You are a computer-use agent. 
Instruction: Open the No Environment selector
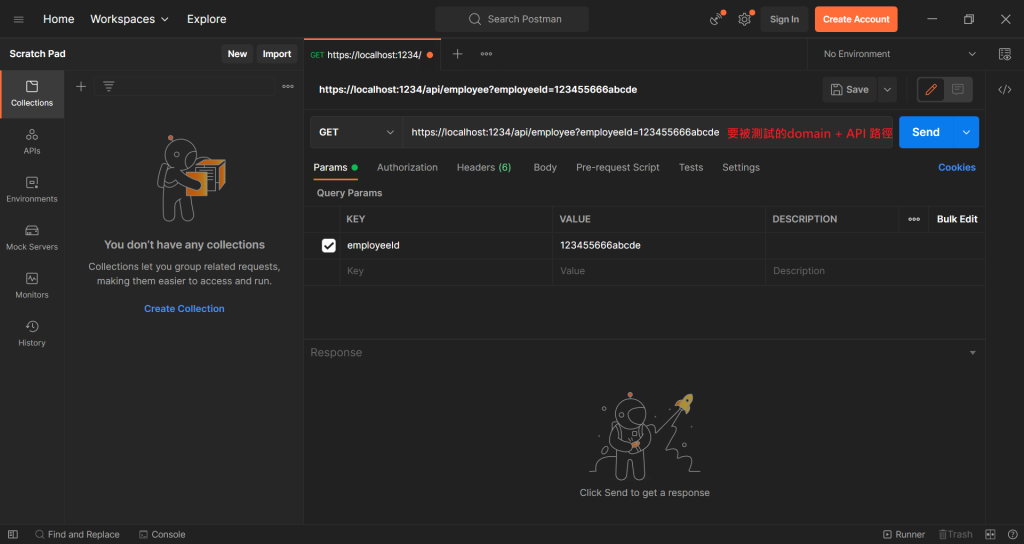899,54
